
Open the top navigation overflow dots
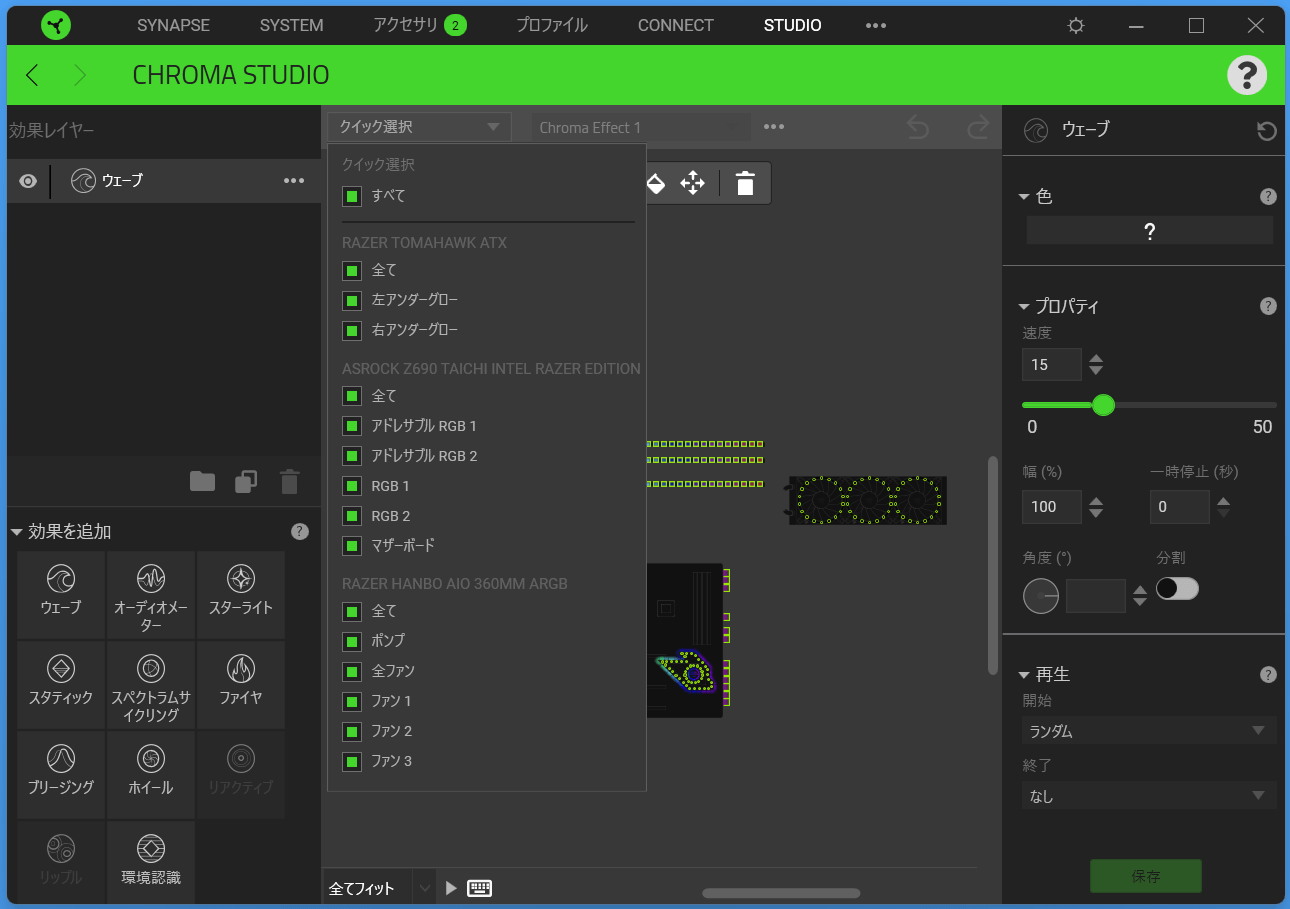point(876,26)
